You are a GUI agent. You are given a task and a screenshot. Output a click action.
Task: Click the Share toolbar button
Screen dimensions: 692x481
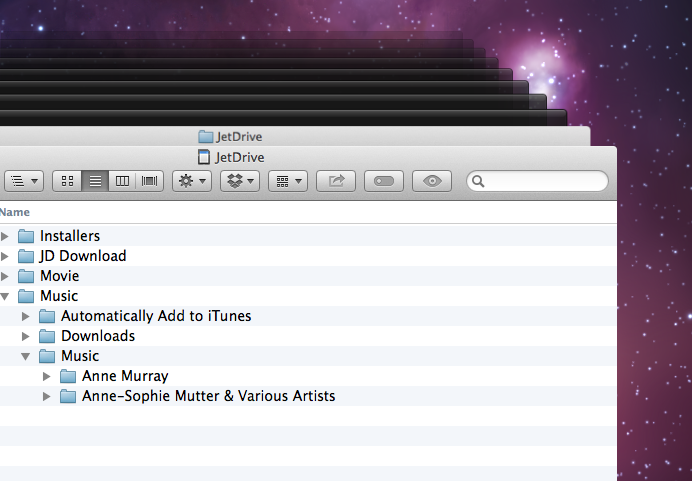336,181
